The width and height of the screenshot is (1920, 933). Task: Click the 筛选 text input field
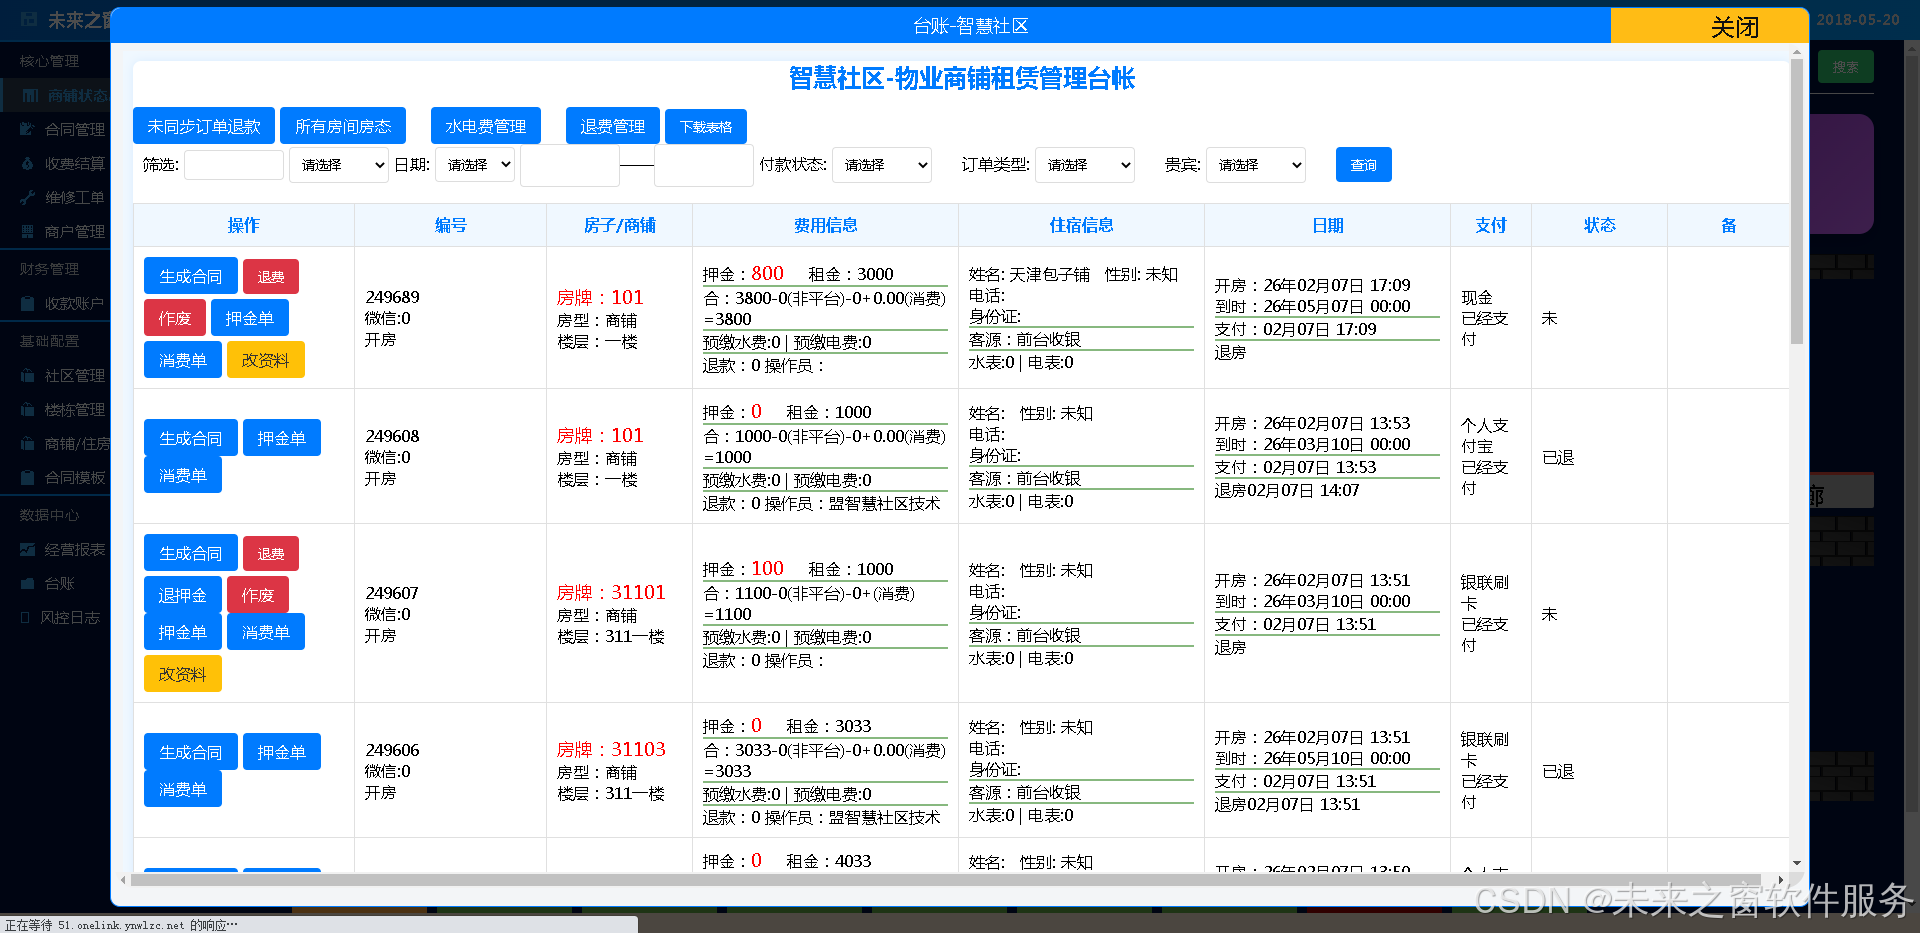tap(234, 165)
